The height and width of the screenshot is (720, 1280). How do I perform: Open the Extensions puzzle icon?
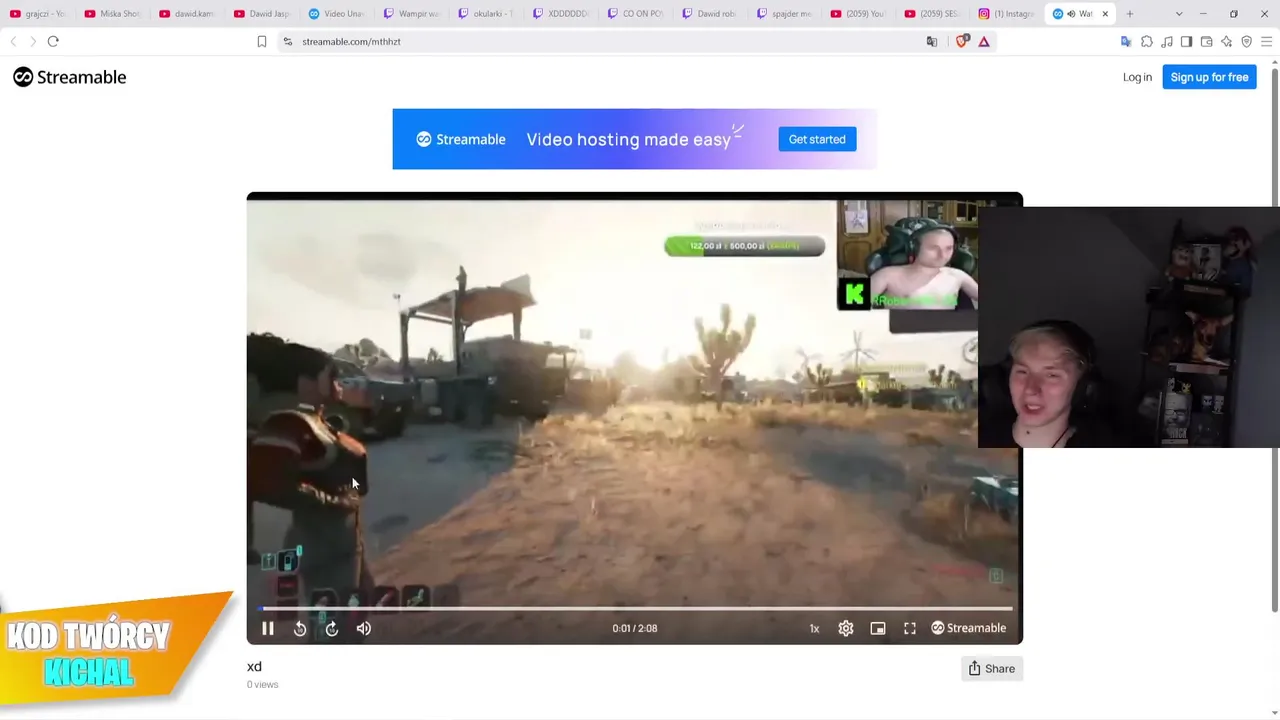1147,41
